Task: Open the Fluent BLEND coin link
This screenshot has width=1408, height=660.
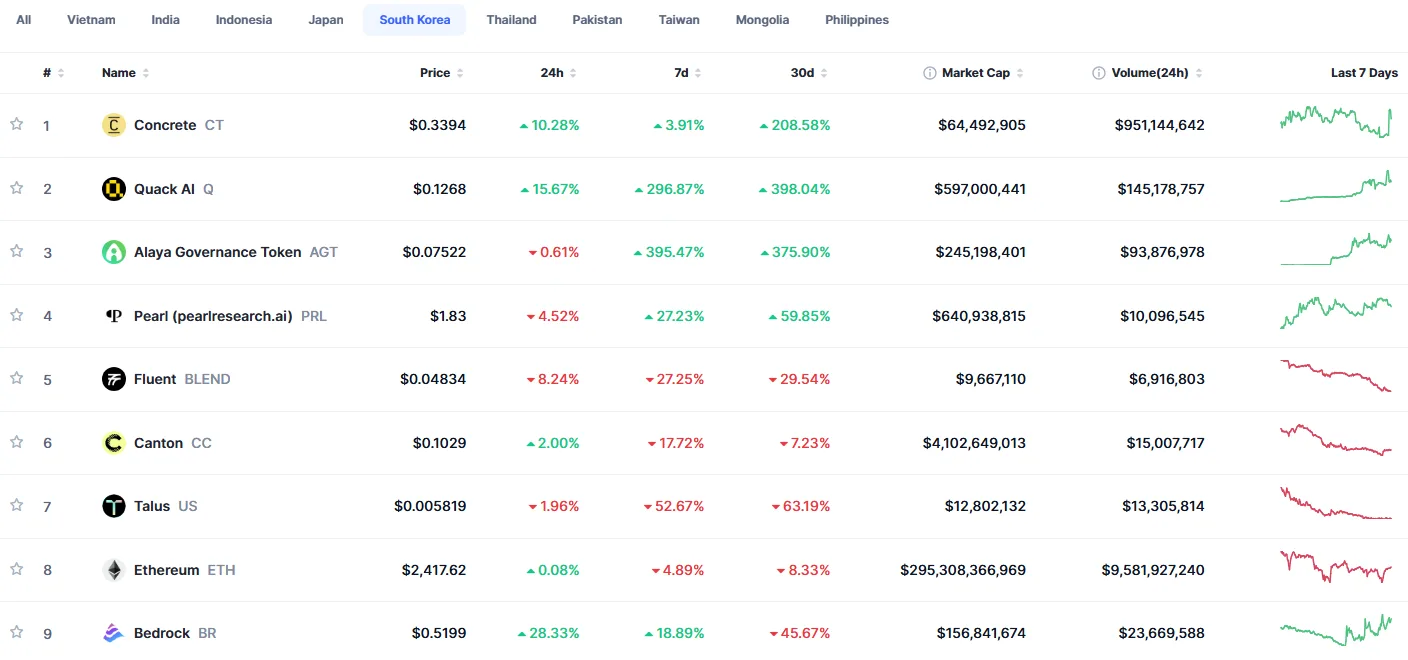Action: 166,379
